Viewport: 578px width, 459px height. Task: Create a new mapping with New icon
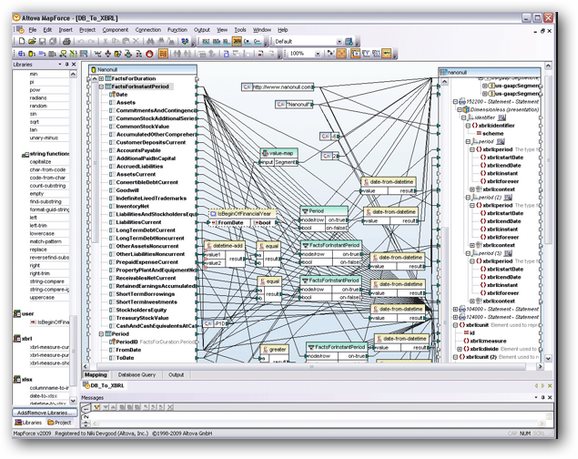coord(22,41)
